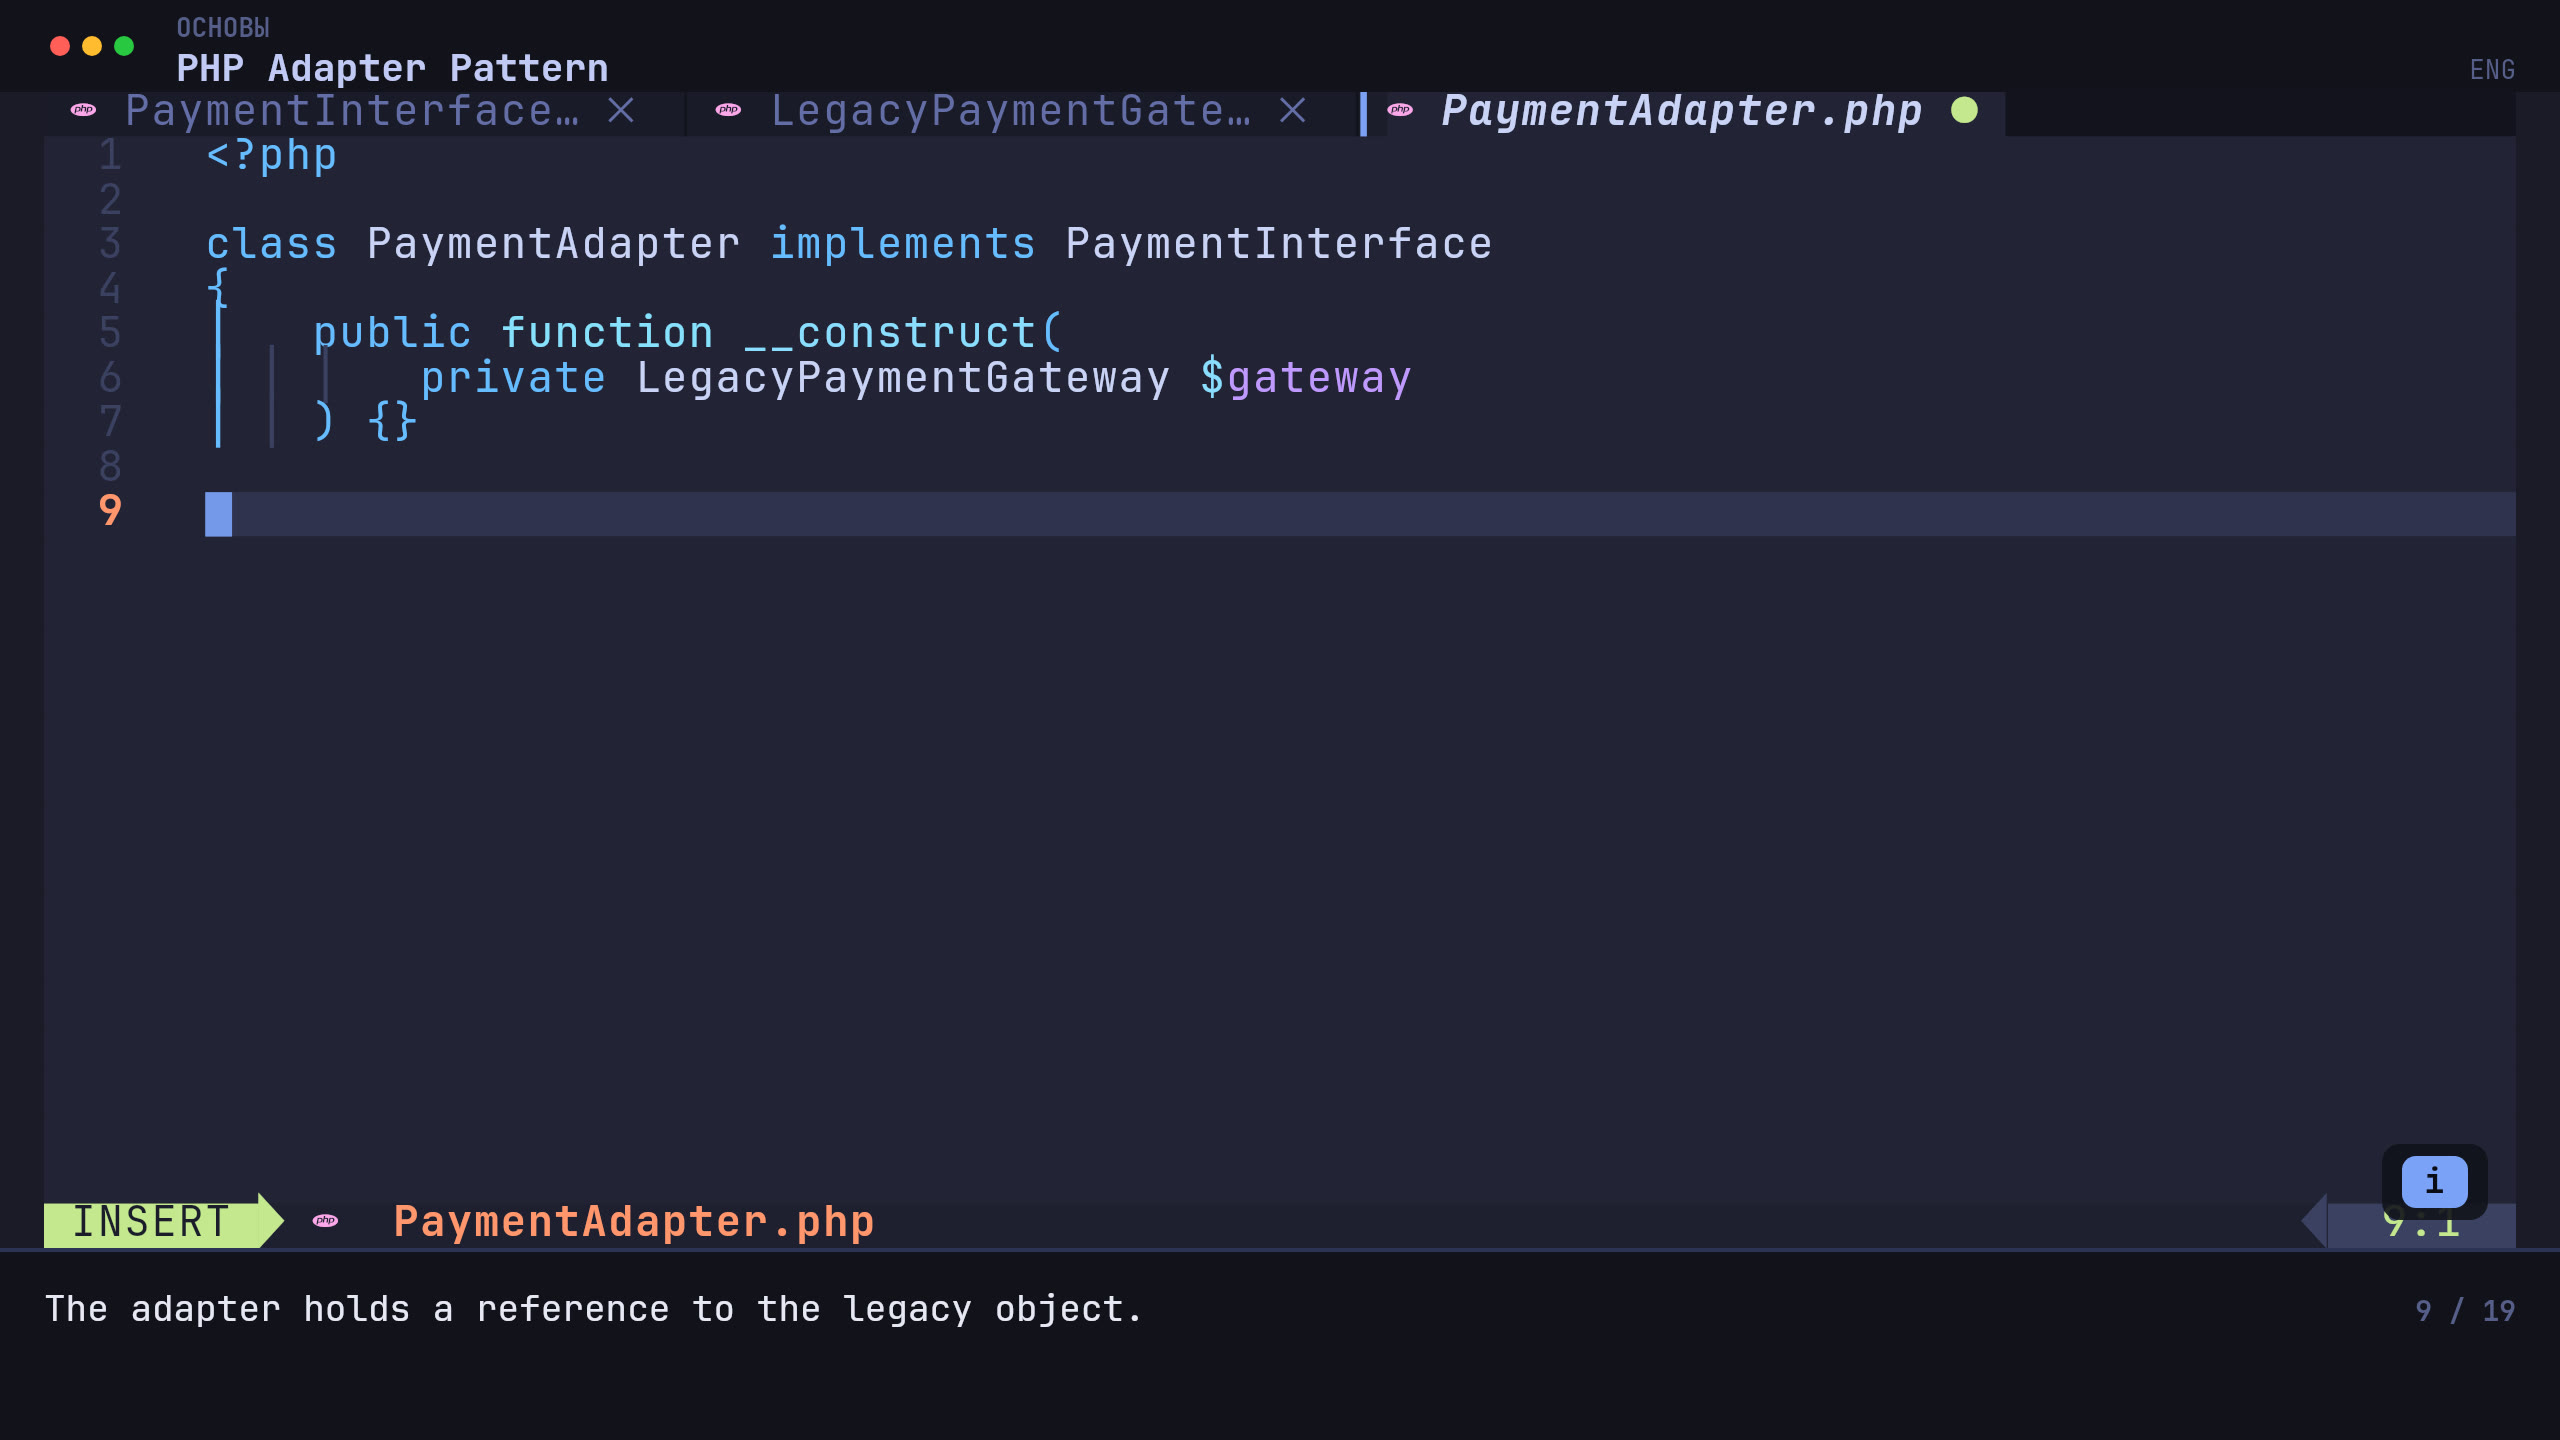Close the LegacyPaymentGateway tab
2560x1440 pixels.
[1293, 110]
